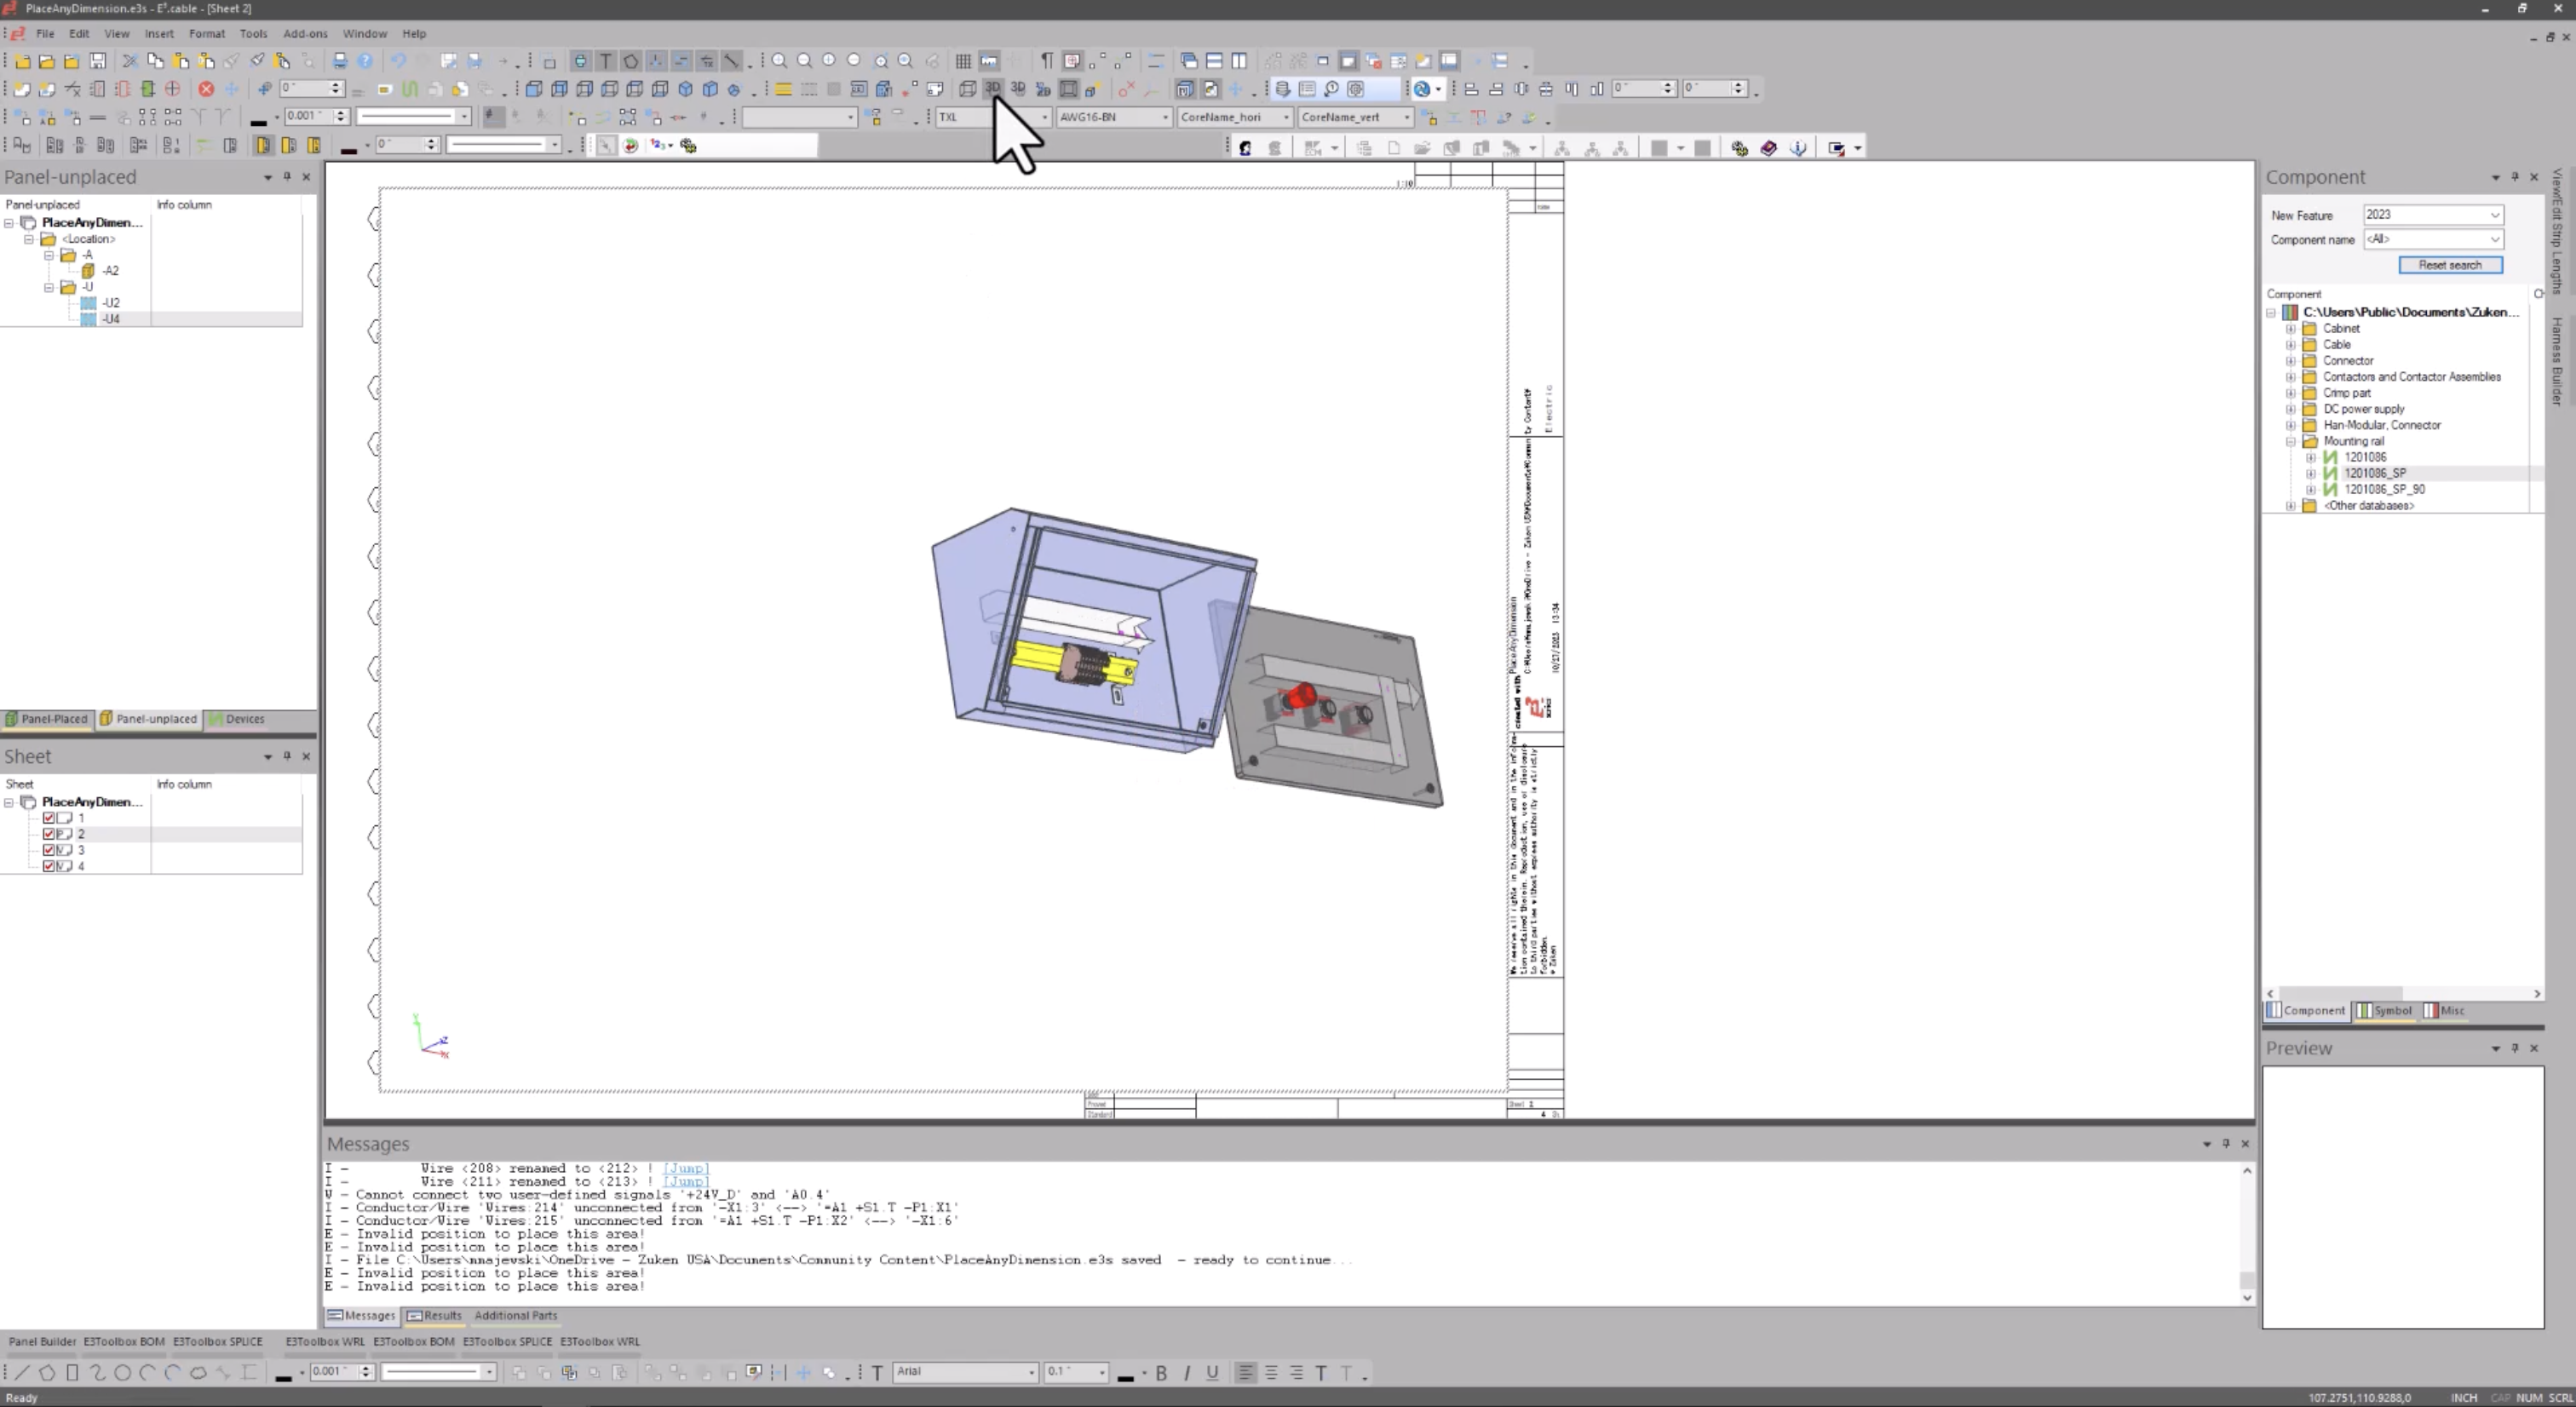Switch the view to 3D mode
This screenshot has height=1407, width=2576.
993,89
